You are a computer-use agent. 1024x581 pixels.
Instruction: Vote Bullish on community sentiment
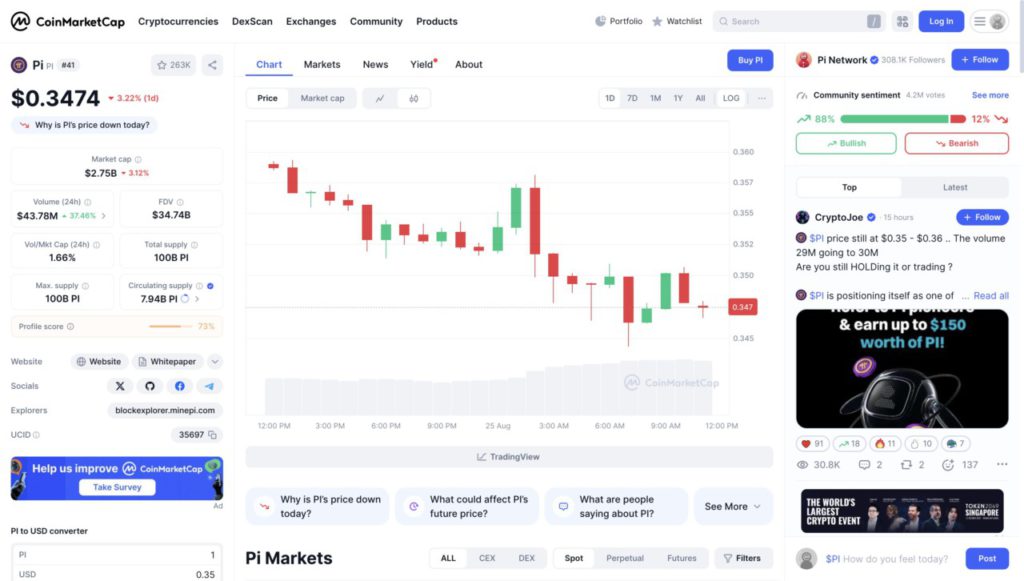pos(846,143)
